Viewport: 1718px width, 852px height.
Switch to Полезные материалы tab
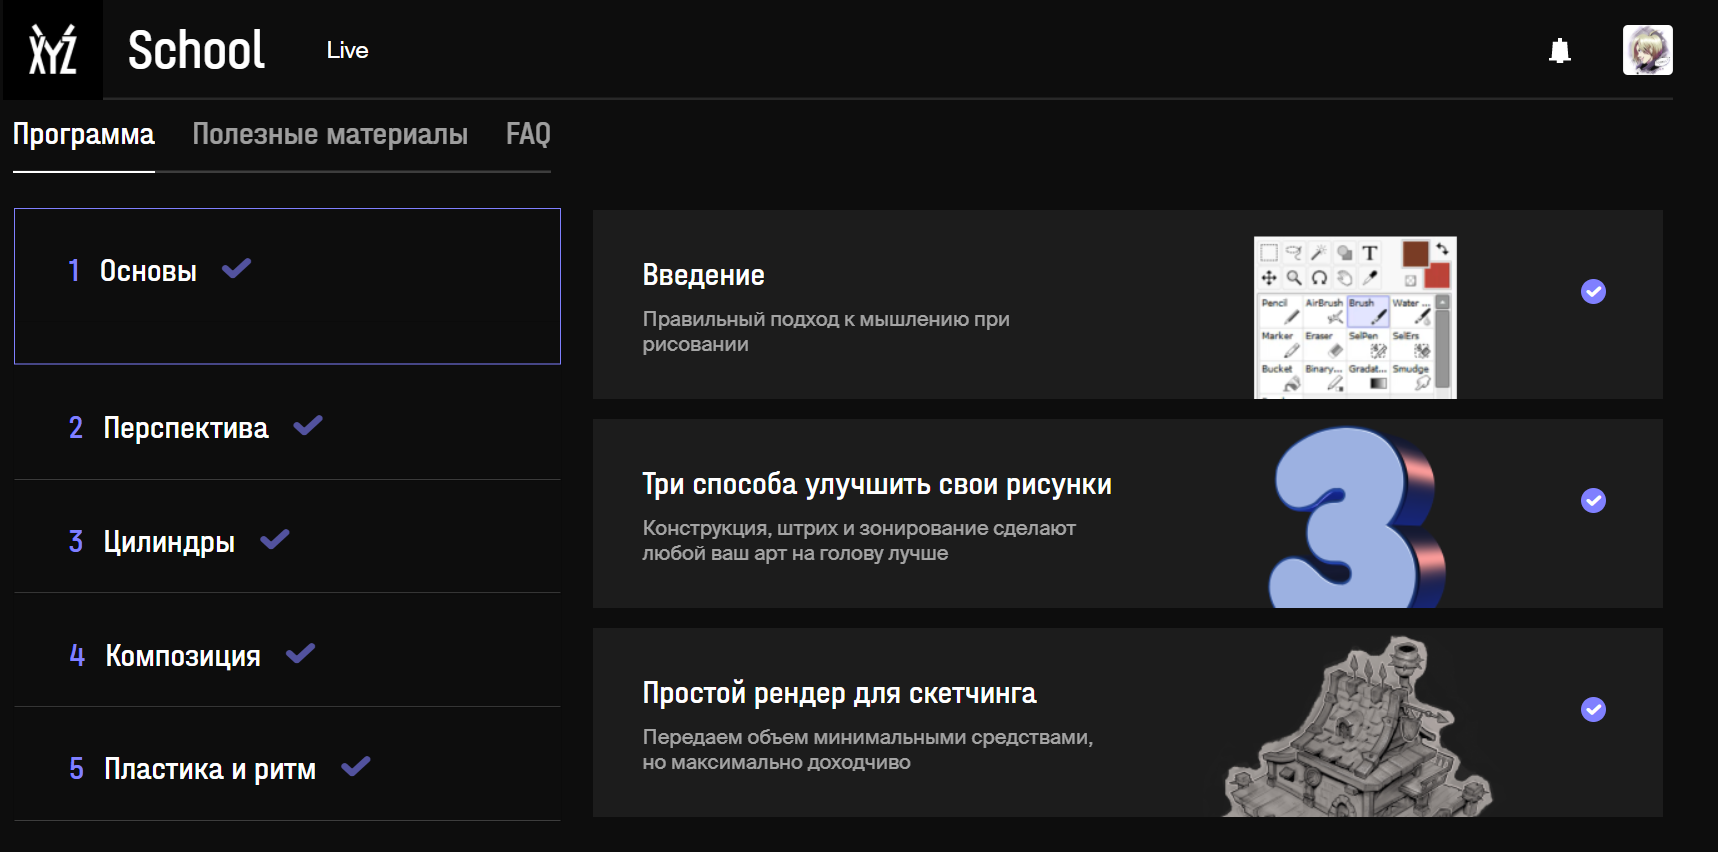(329, 134)
